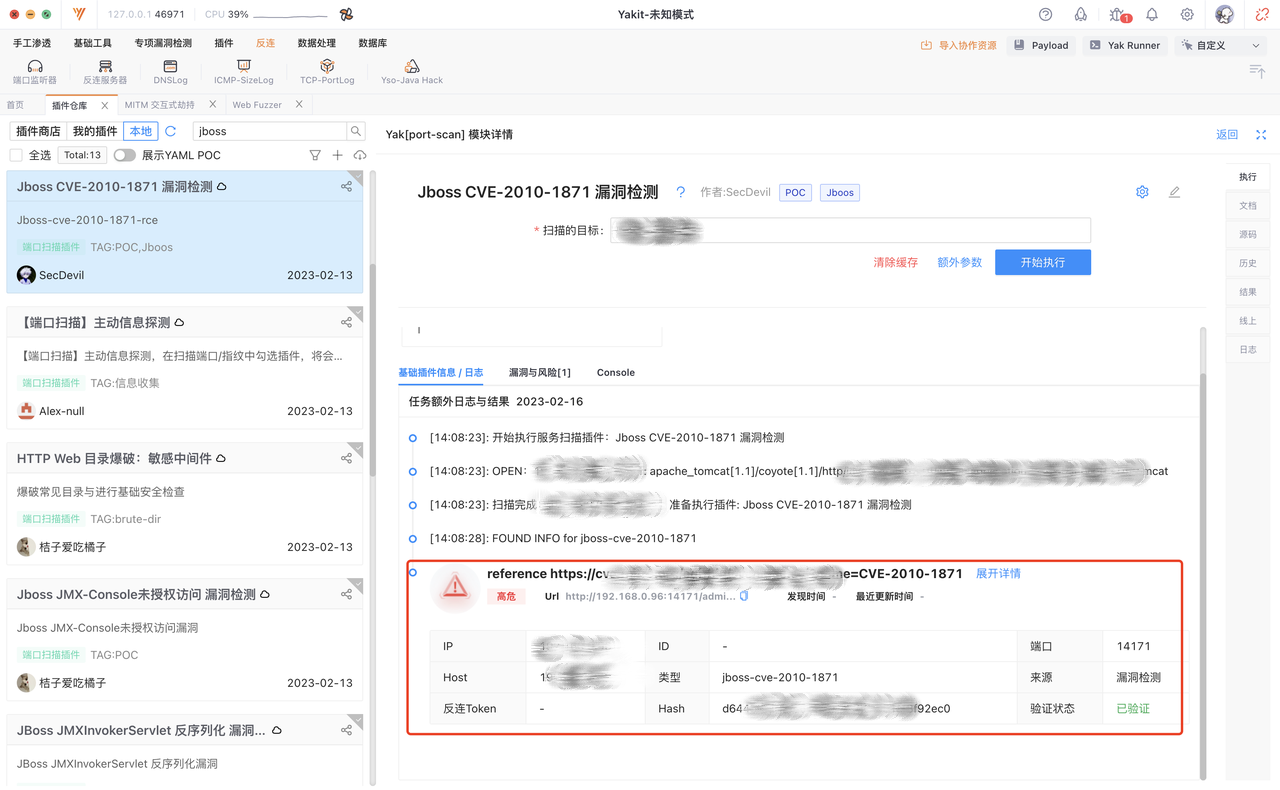Open the 基础工具 menu

(x=93, y=44)
